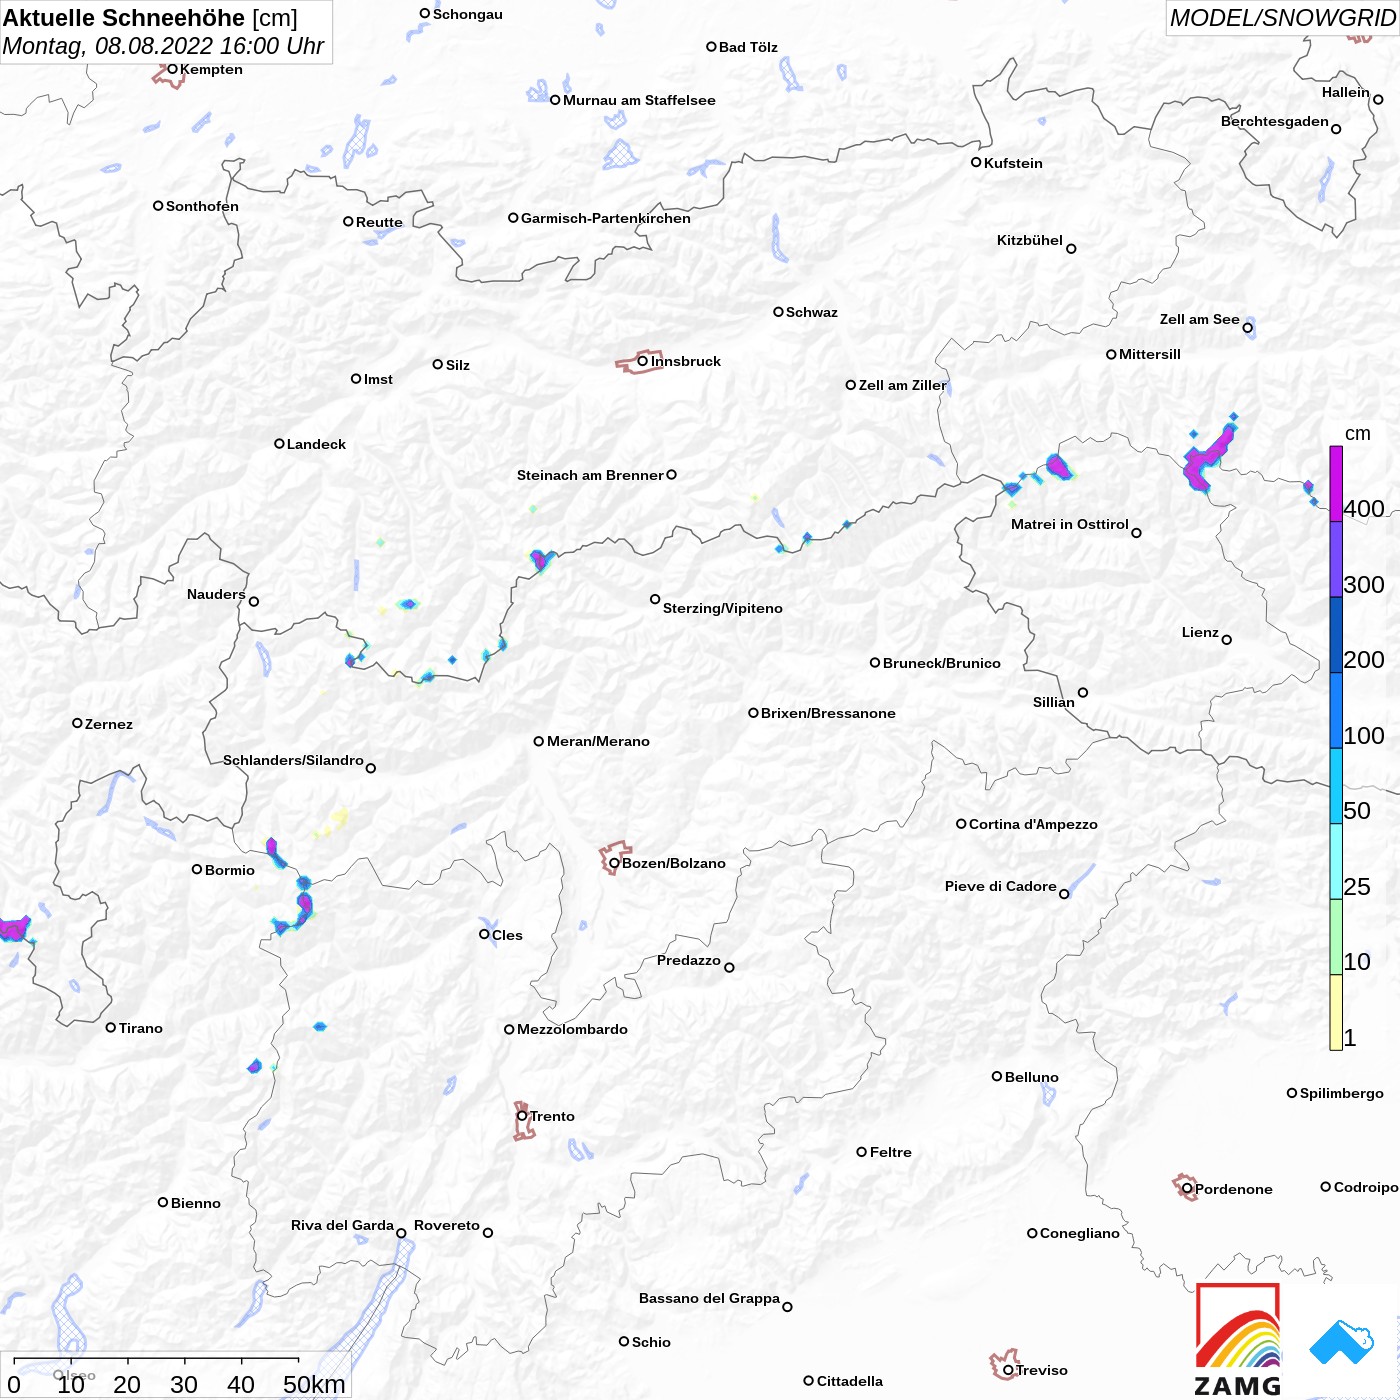Viewport: 1400px width, 1400px height.
Task: Click the ZAMG rainbow logo
Action: point(1238,1340)
